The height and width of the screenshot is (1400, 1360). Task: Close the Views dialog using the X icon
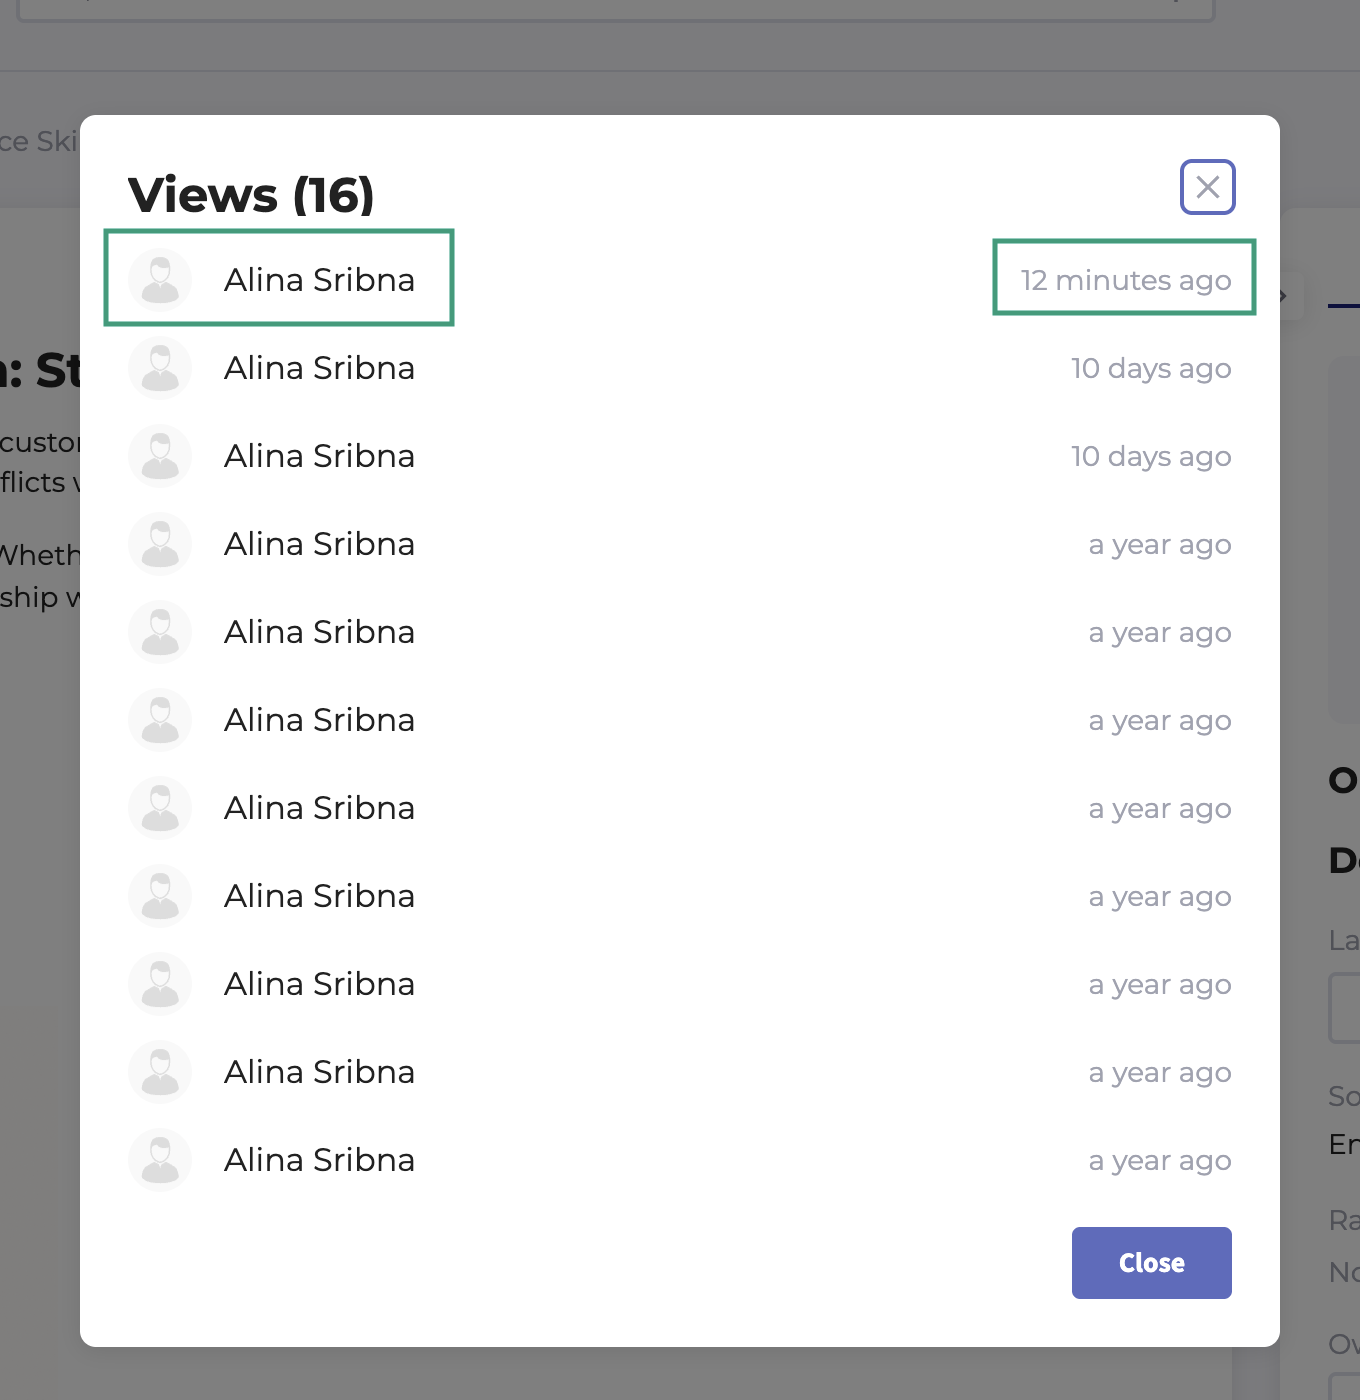tap(1207, 187)
